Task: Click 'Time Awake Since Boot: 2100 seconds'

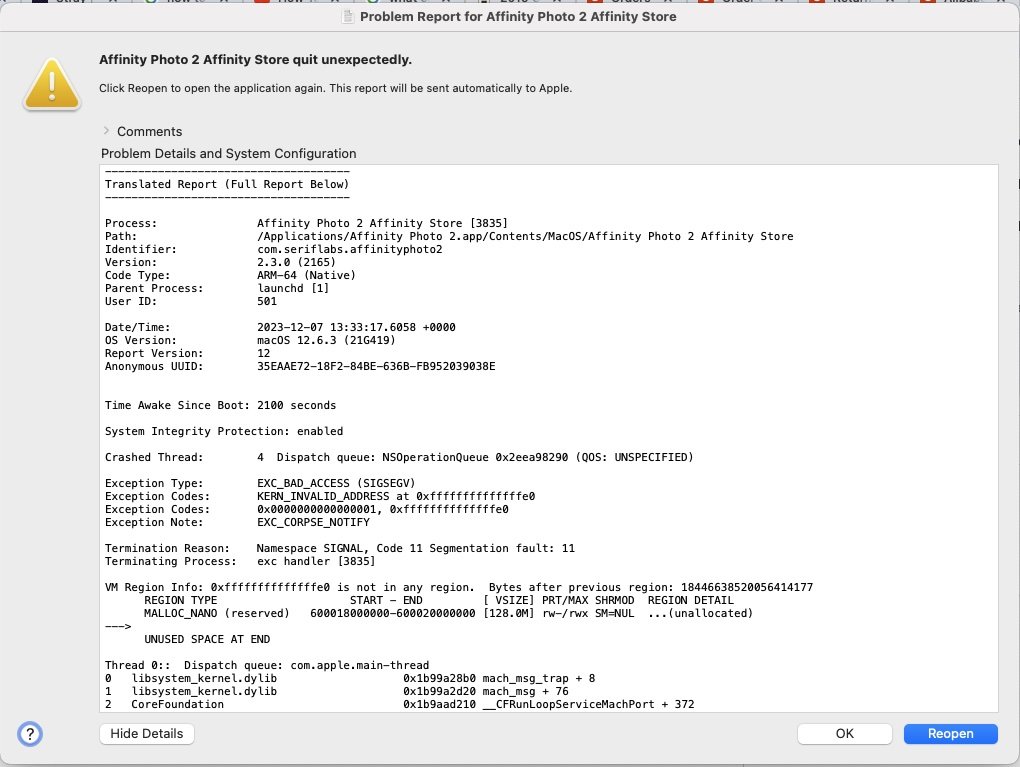Action: [221, 405]
